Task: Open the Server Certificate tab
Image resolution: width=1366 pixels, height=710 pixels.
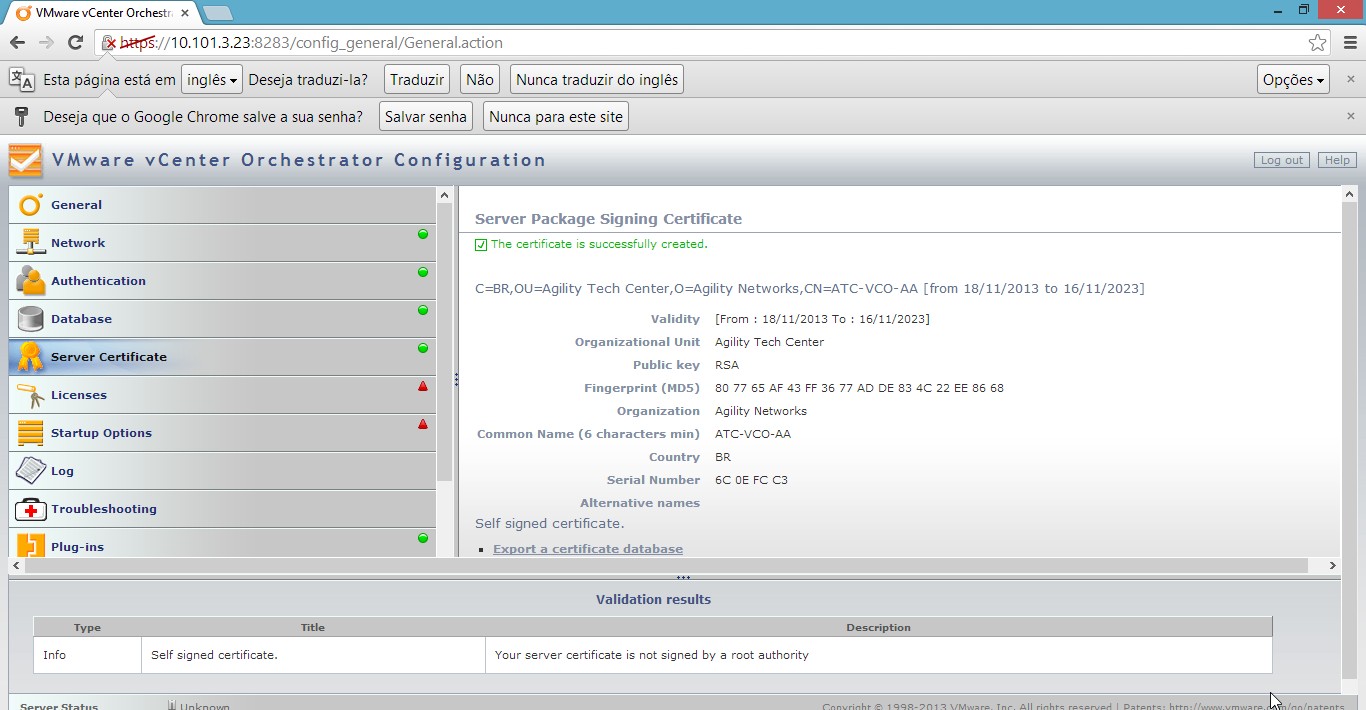Action: [108, 357]
